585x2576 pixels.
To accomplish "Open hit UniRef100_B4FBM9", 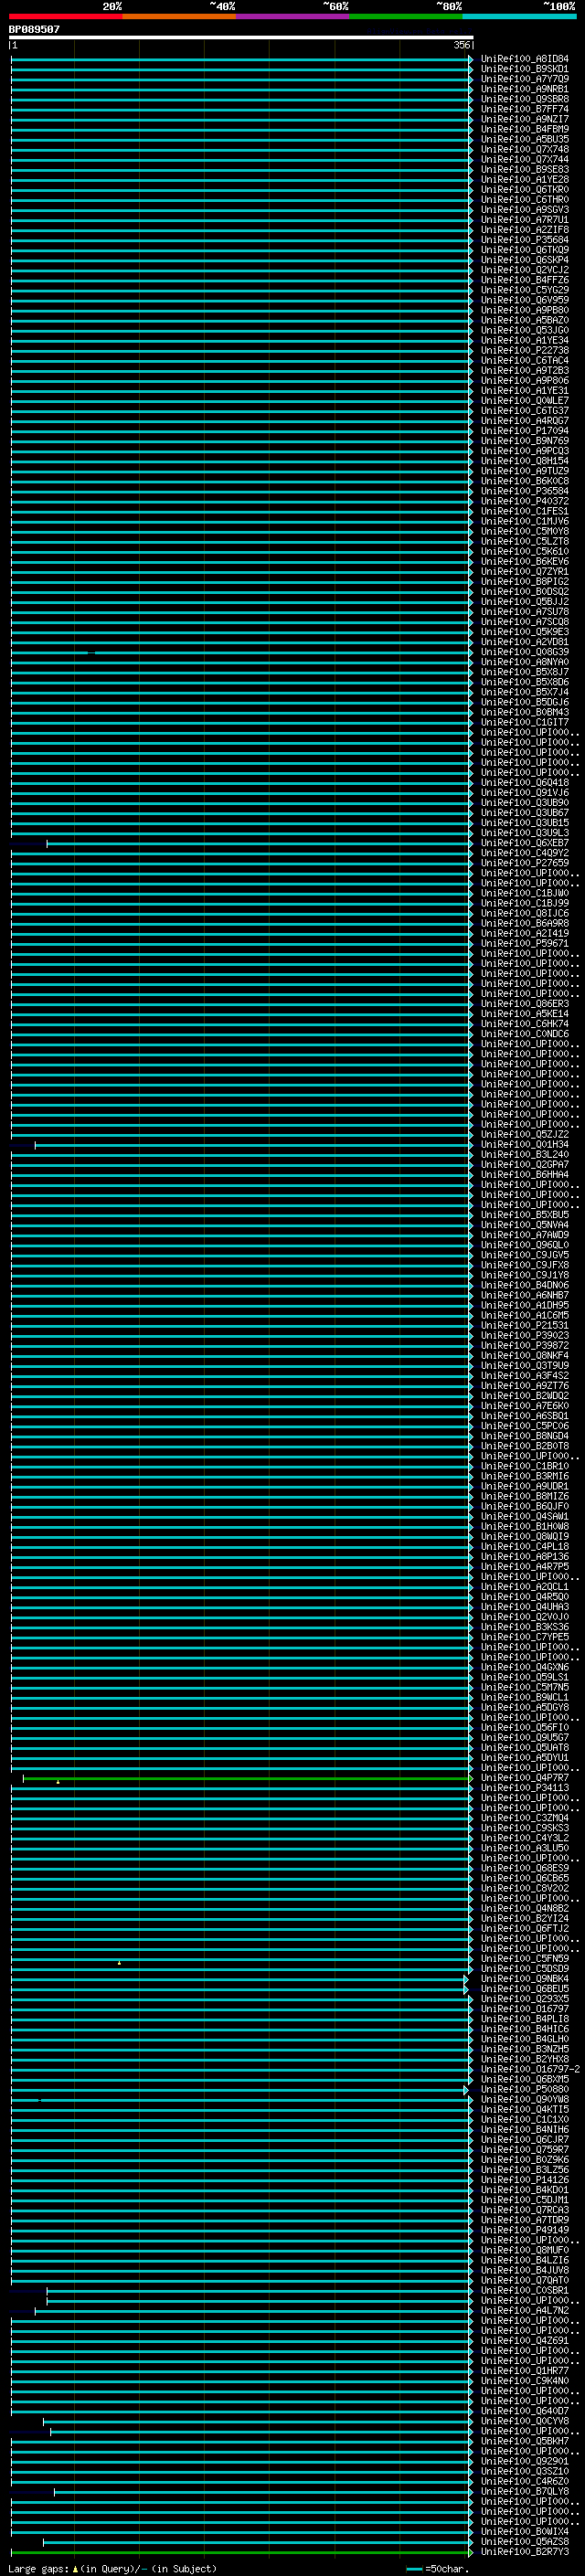I will coord(524,129).
